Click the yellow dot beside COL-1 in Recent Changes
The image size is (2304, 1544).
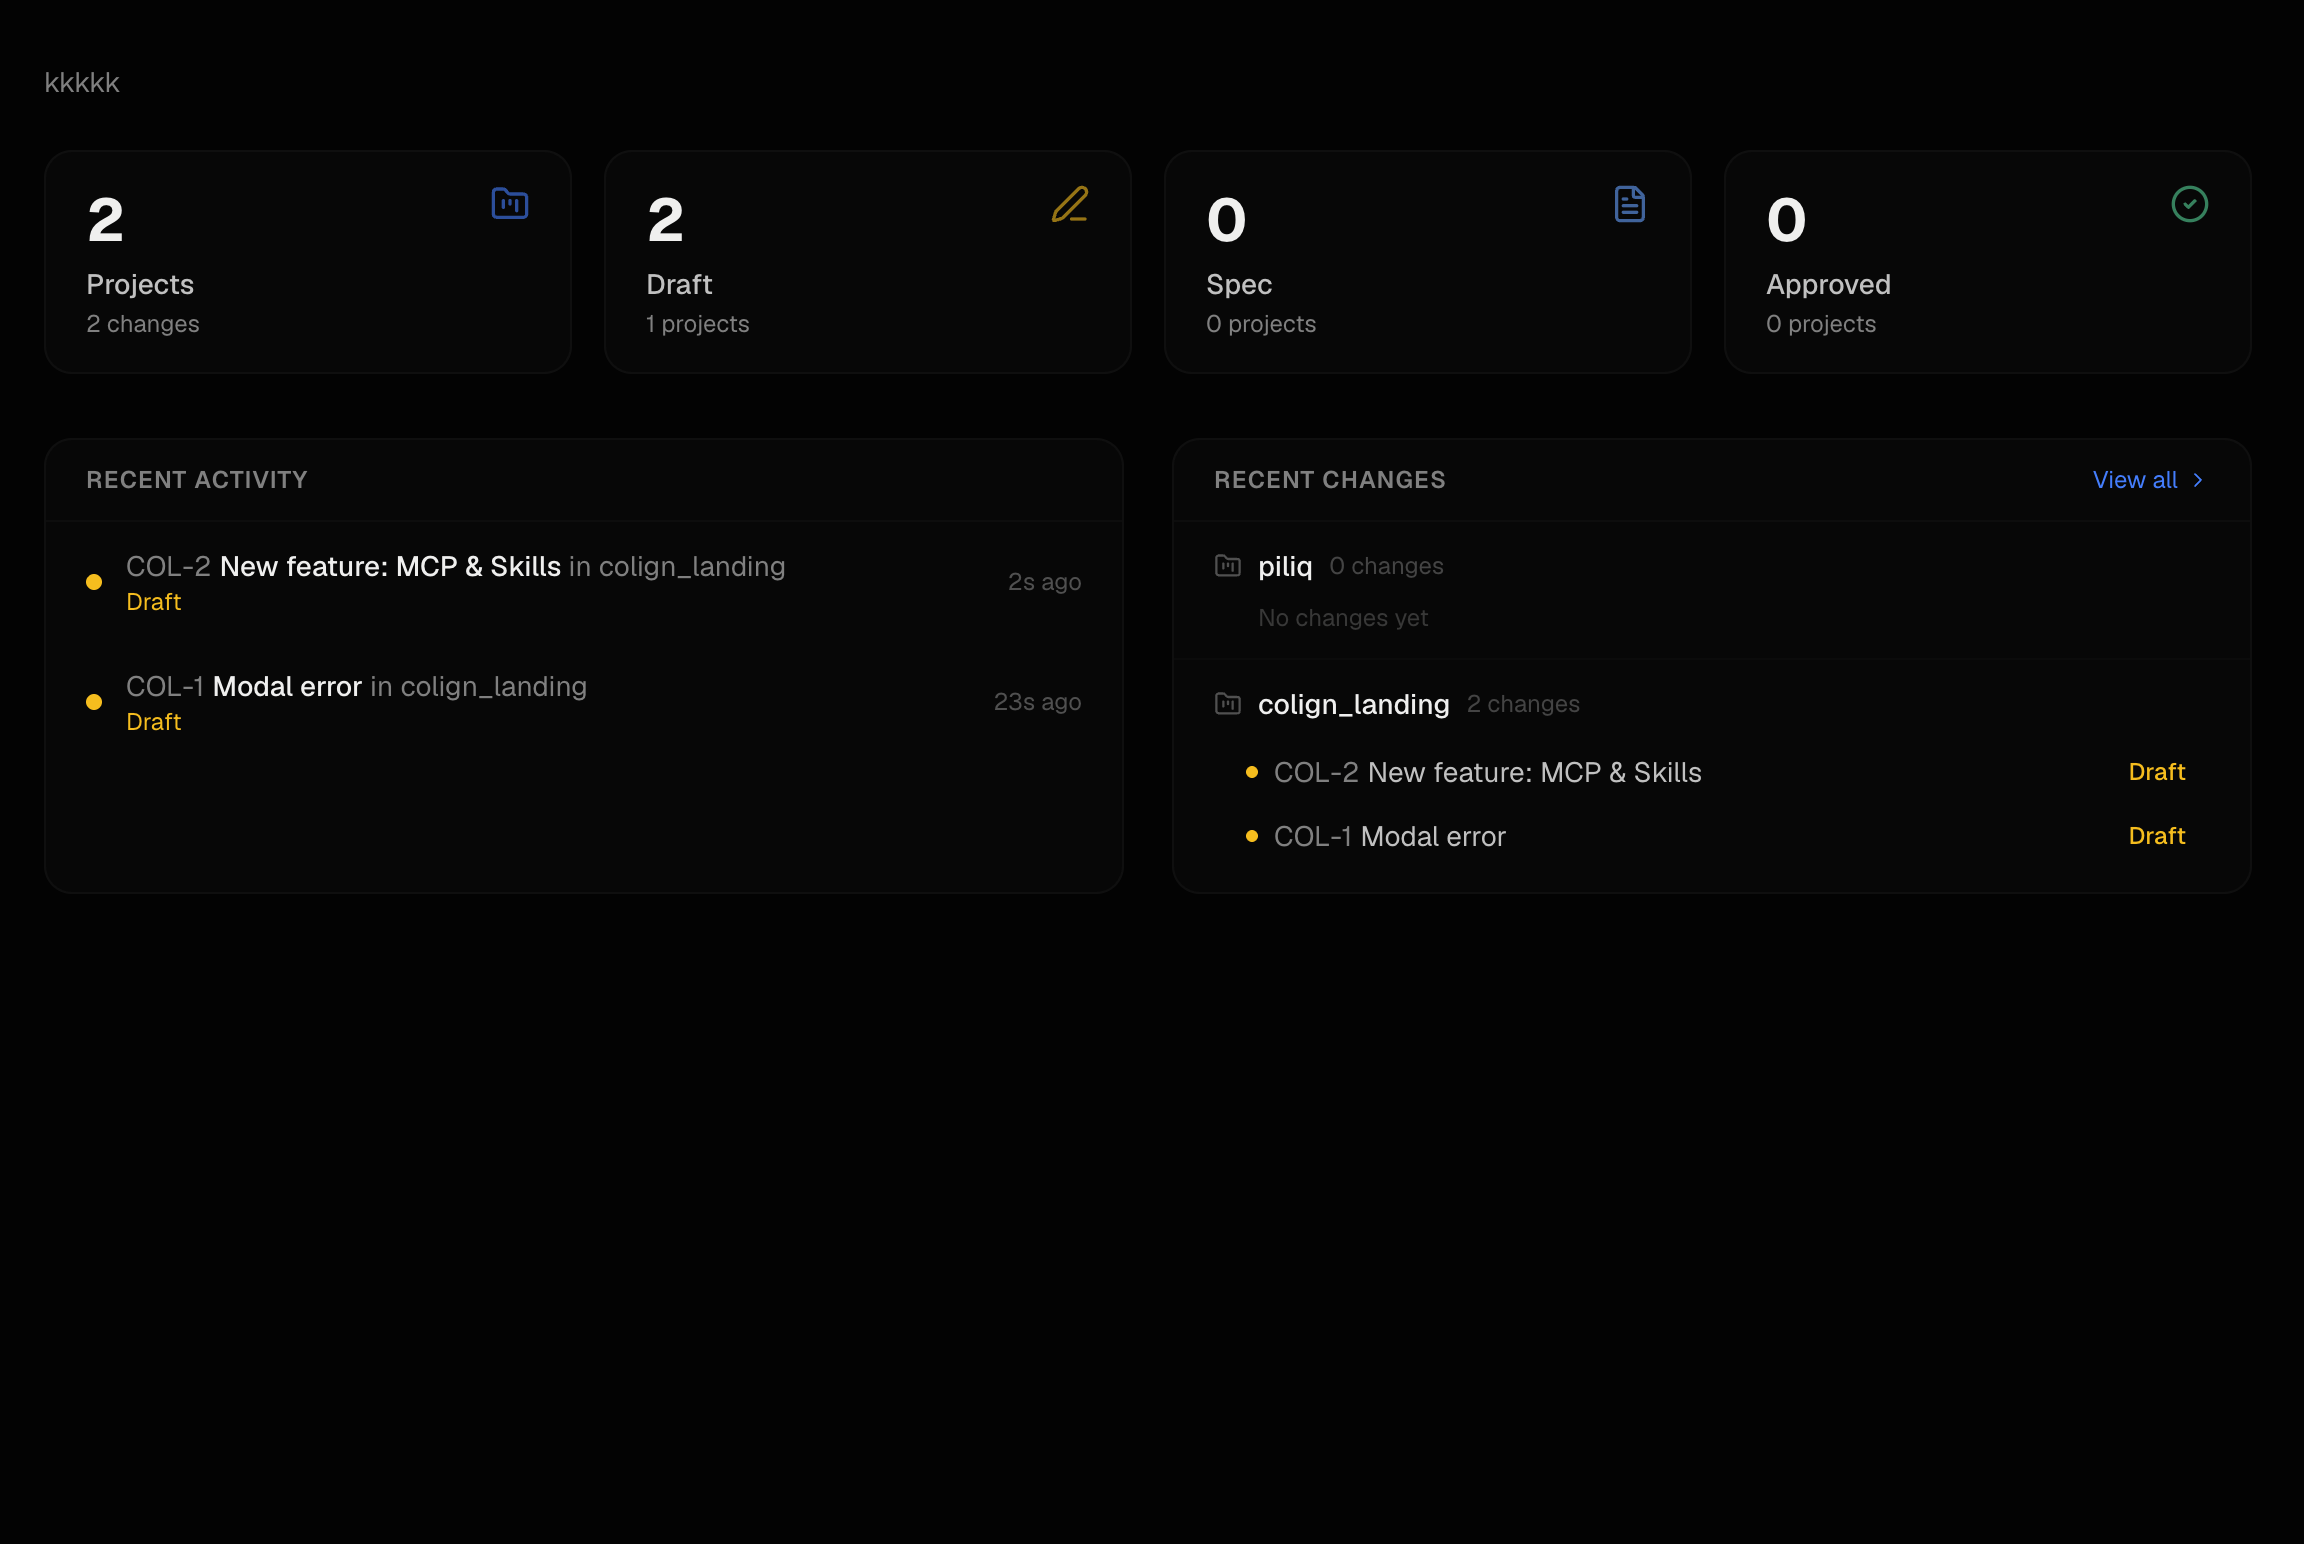pyautogui.click(x=1252, y=836)
